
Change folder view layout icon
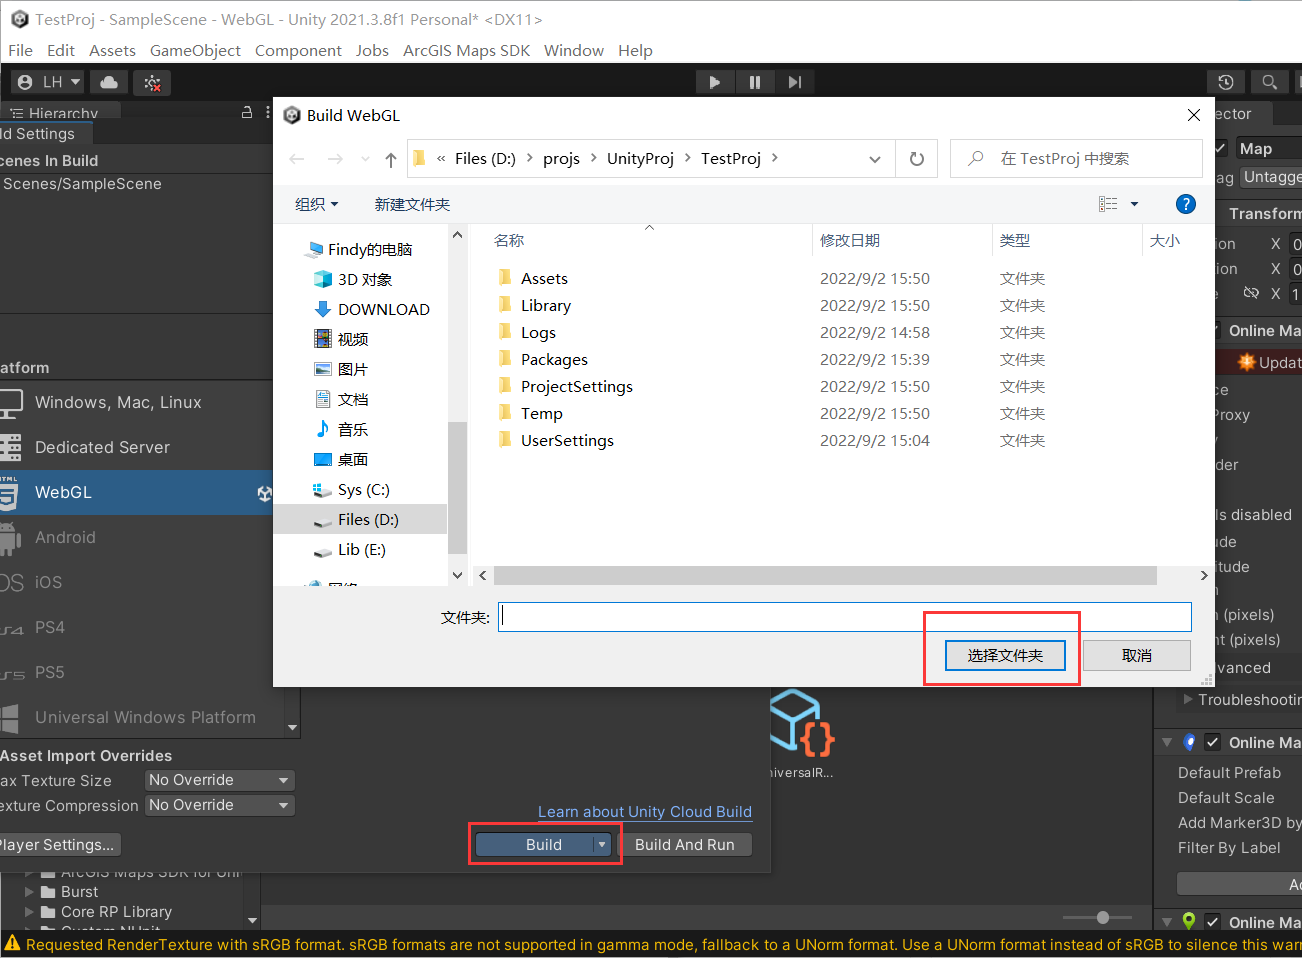(x=1108, y=204)
